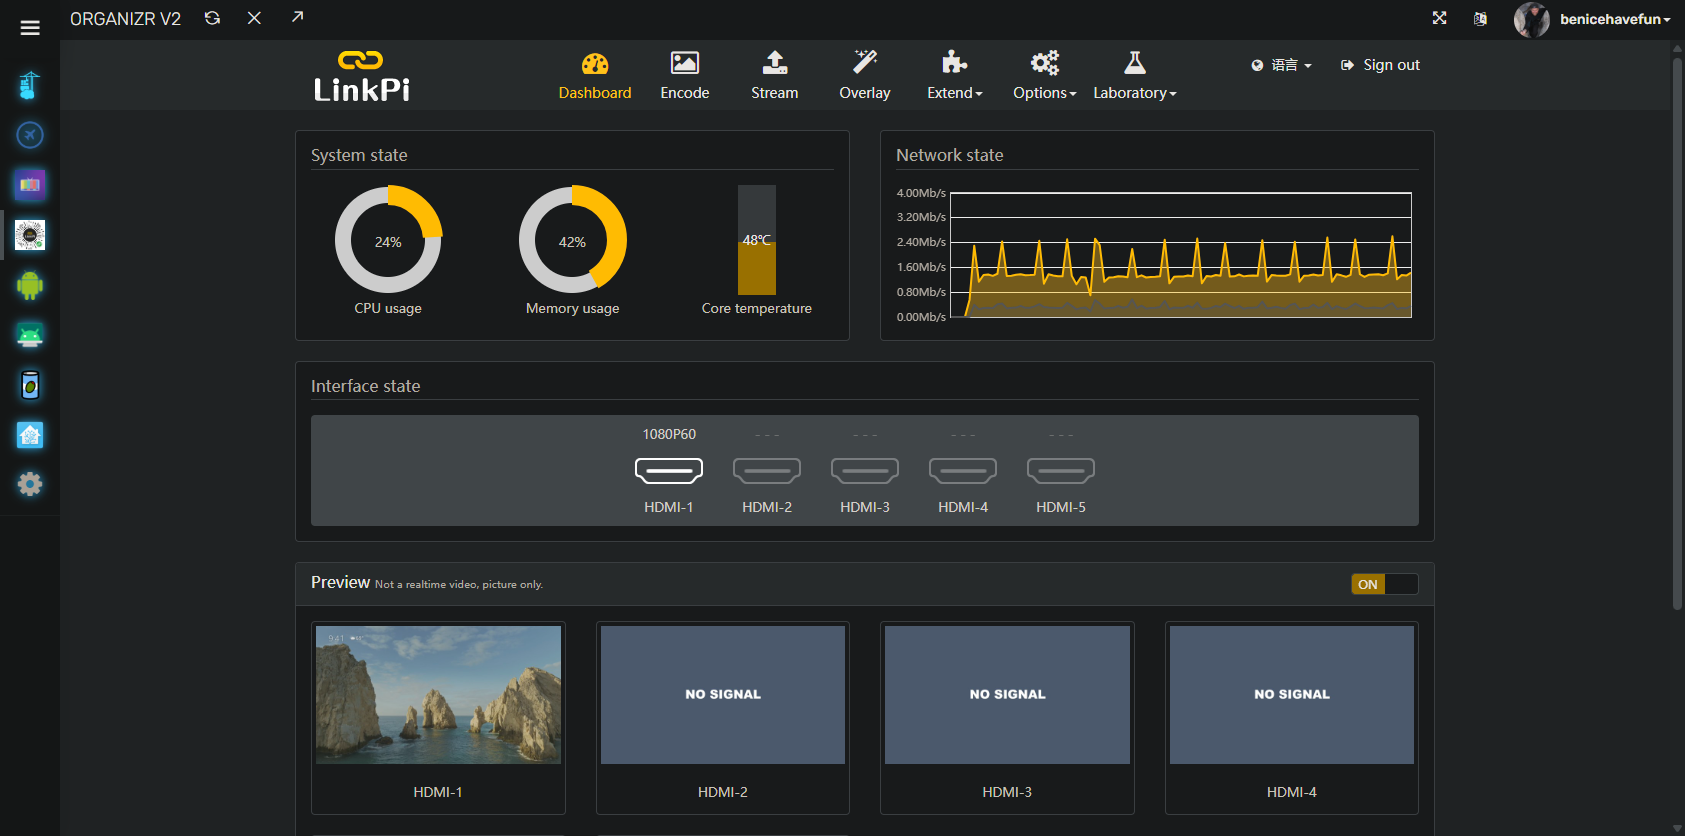Click the HDMI-1 preview thumbnail

click(438, 695)
